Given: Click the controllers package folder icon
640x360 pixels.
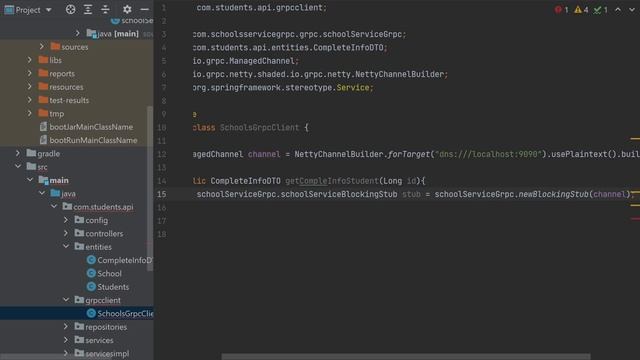Looking at the screenshot, I should (79, 233).
